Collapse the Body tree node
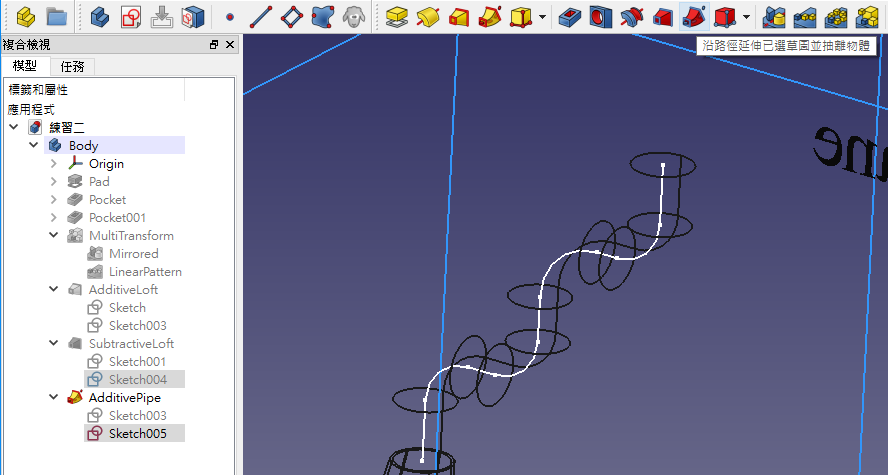This screenshot has width=888, height=475. point(34,146)
